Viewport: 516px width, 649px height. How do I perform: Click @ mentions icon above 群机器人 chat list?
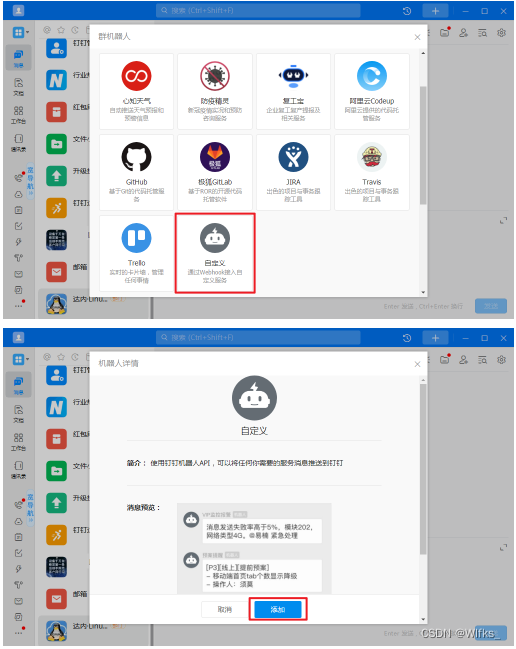(x=47, y=30)
